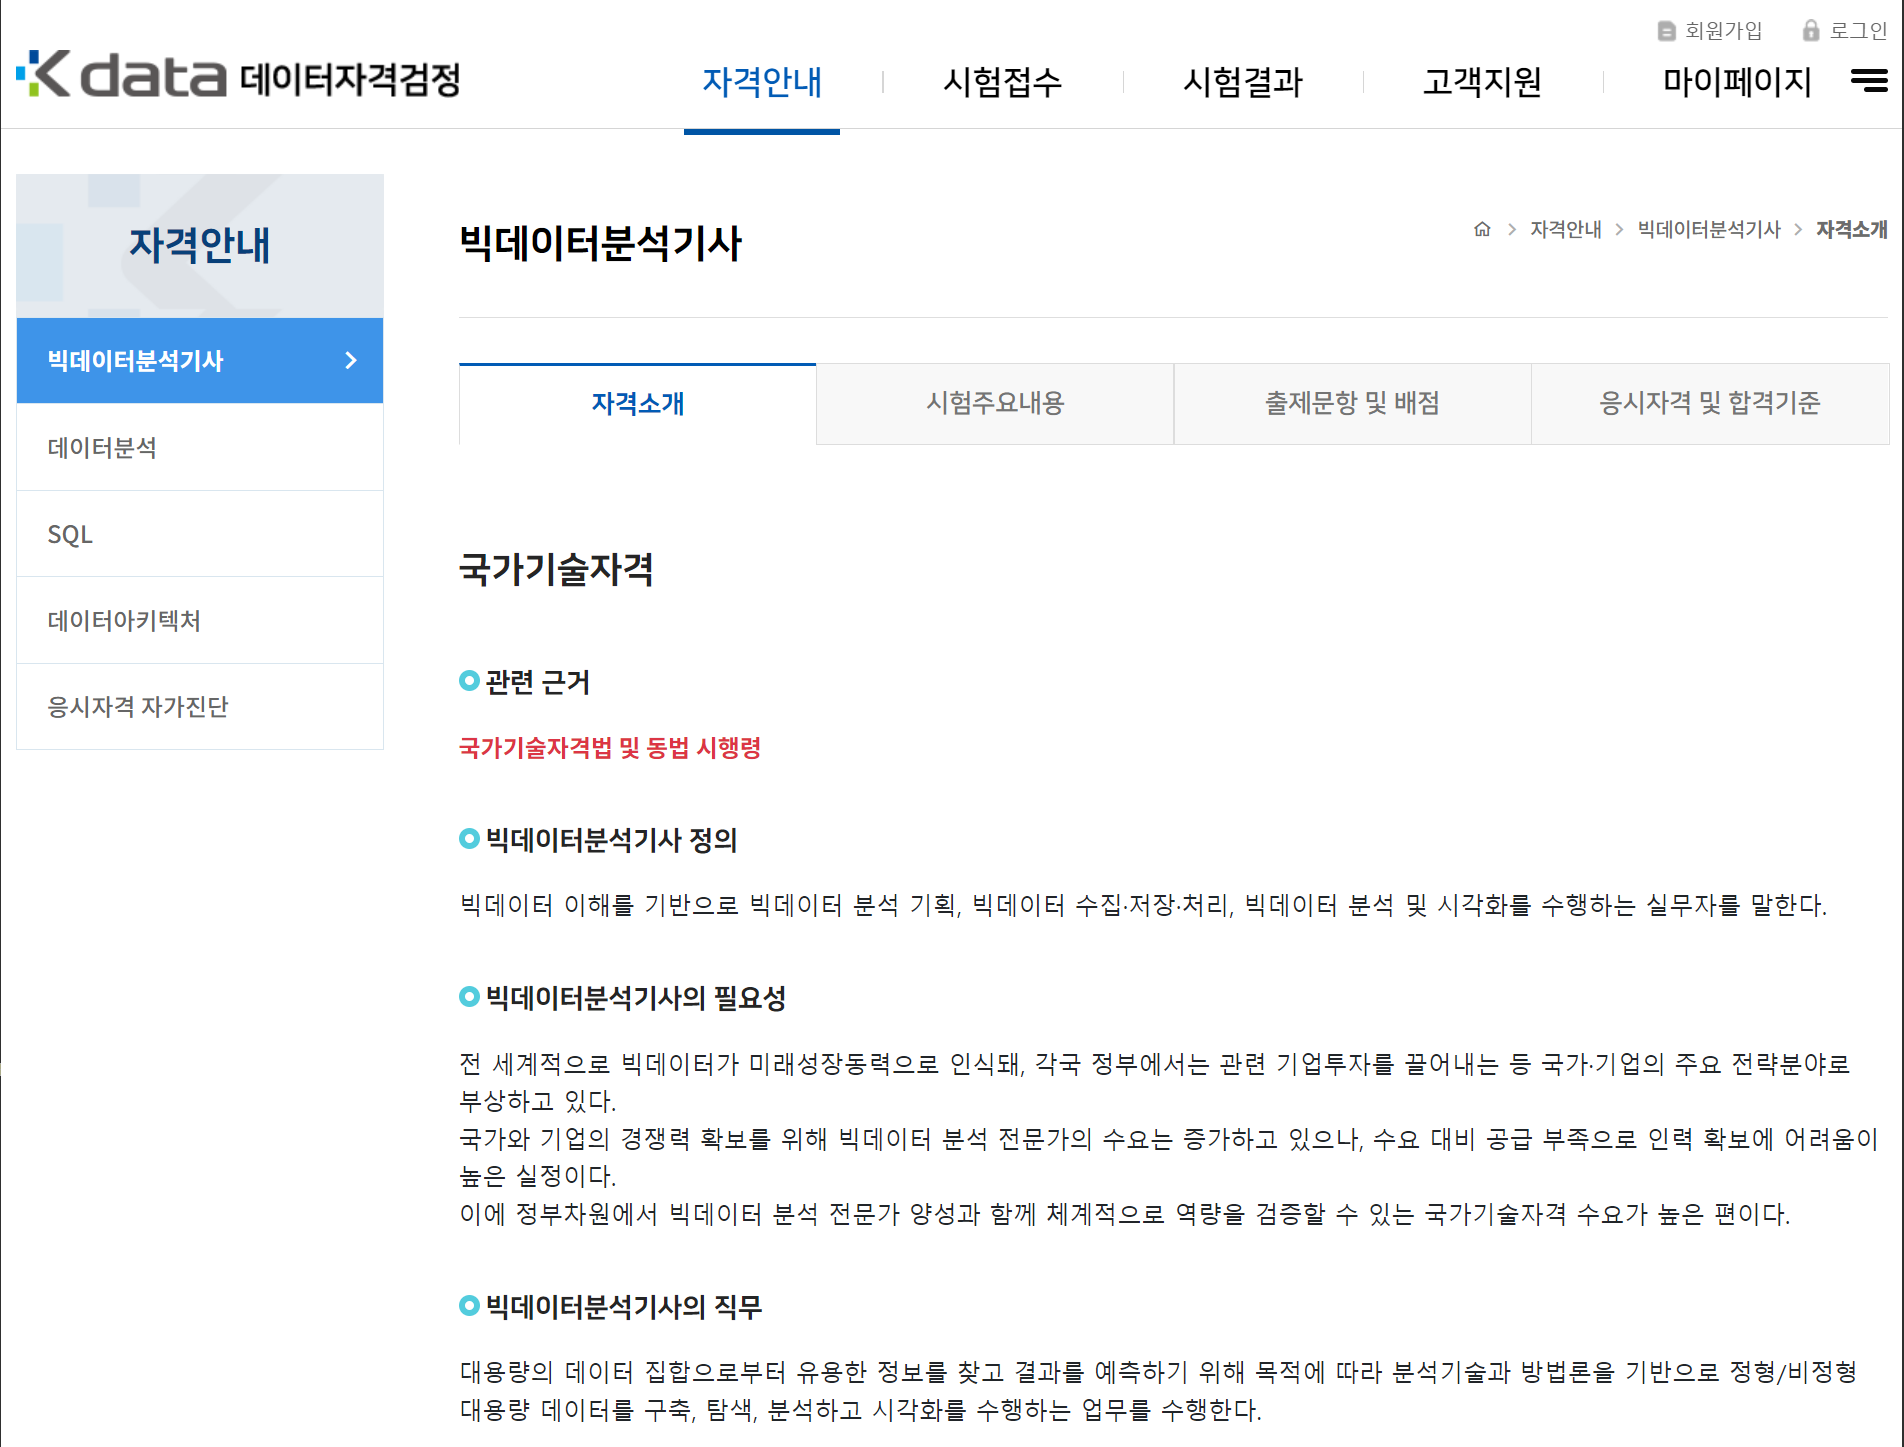Image resolution: width=1904 pixels, height=1447 pixels.
Task: Click the chevron beside sidebar 빅데이터분석기사
Action: tap(351, 361)
